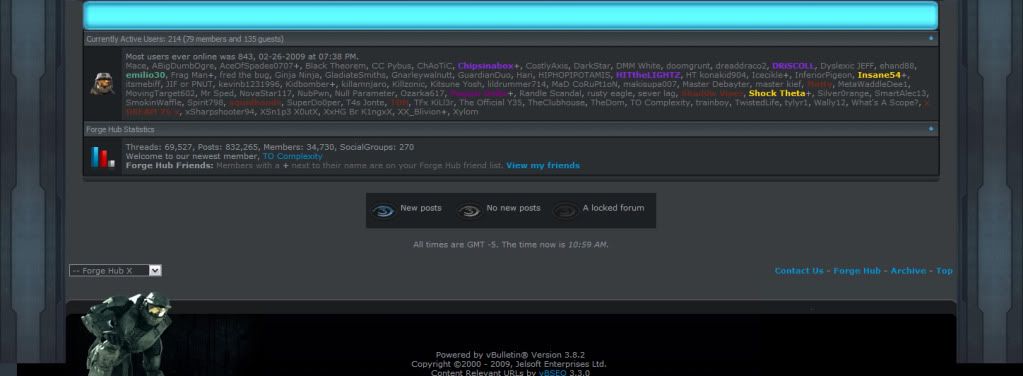
Task: Open the Forge Hub footer link
Action: pyautogui.click(x=857, y=271)
